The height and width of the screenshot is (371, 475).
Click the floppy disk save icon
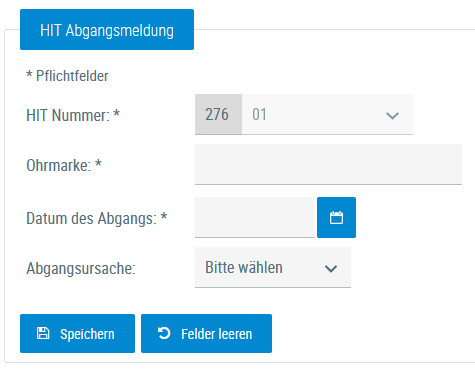[x=43, y=333]
